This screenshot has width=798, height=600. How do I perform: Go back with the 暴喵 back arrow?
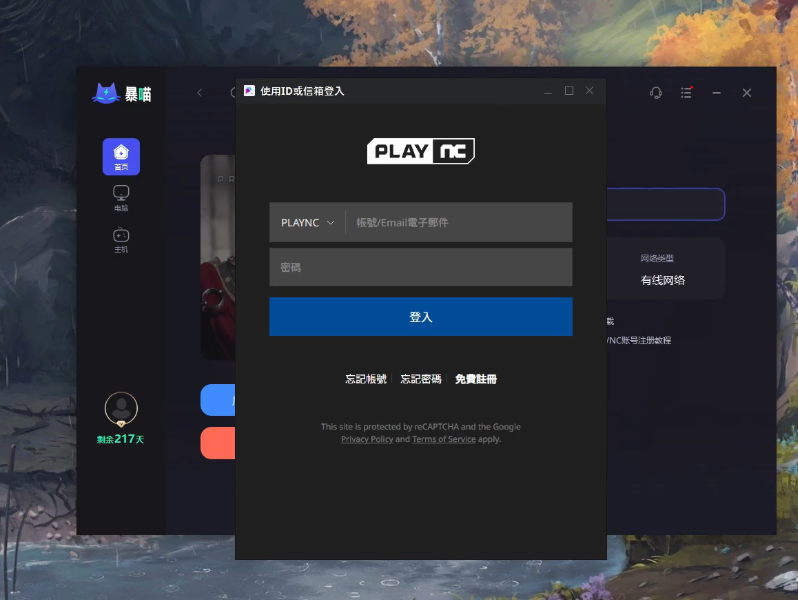(x=200, y=93)
